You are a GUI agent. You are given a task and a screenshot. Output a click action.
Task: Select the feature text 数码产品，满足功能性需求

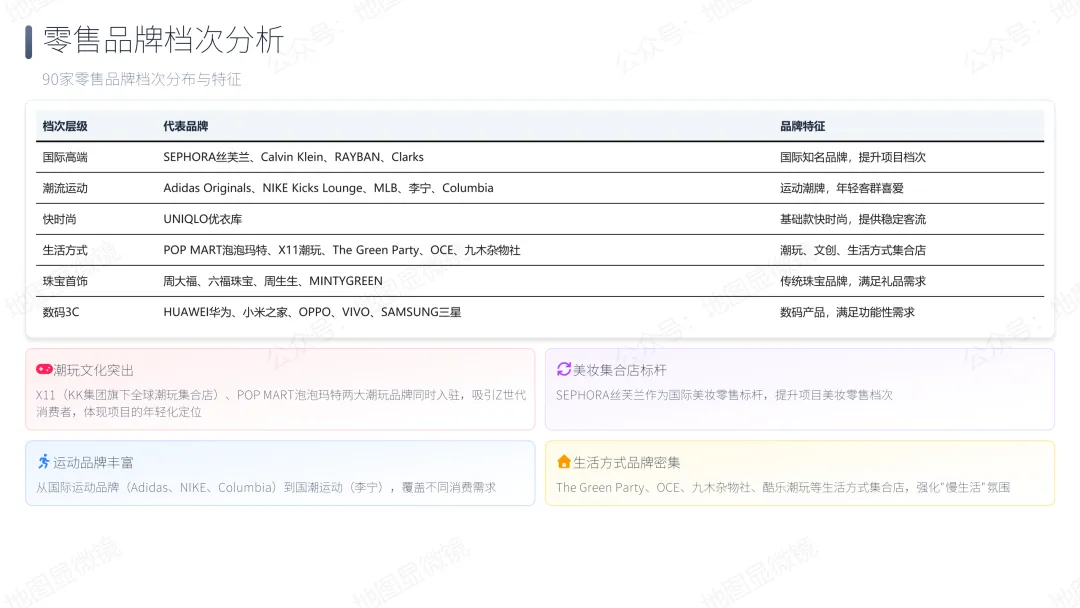[x=847, y=312]
